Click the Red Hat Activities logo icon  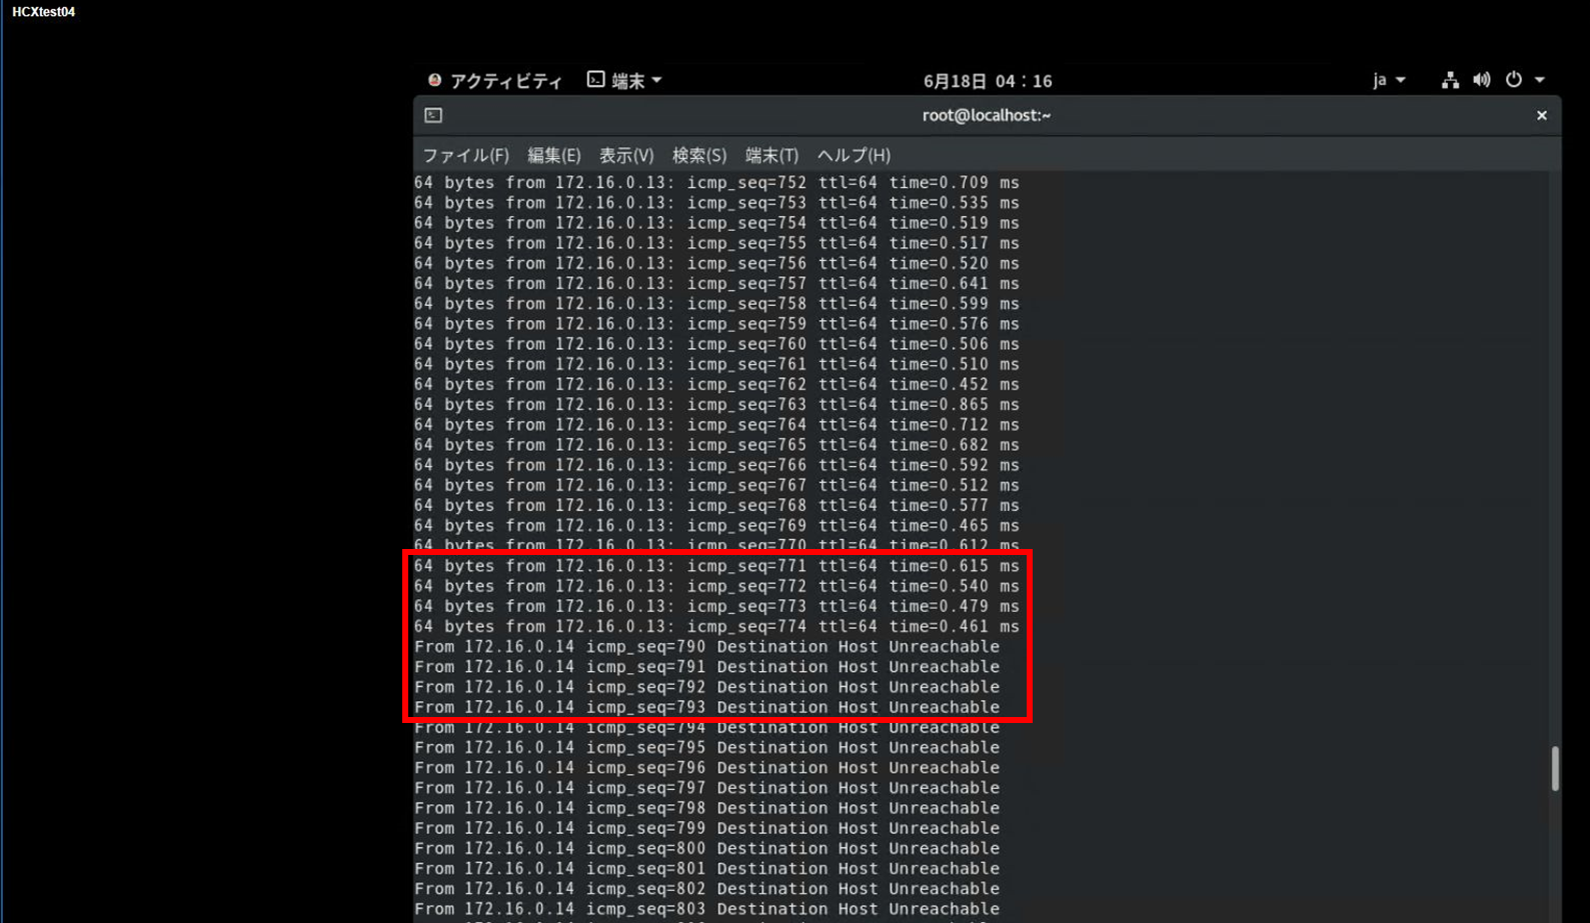pyautogui.click(x=434, y=80)
